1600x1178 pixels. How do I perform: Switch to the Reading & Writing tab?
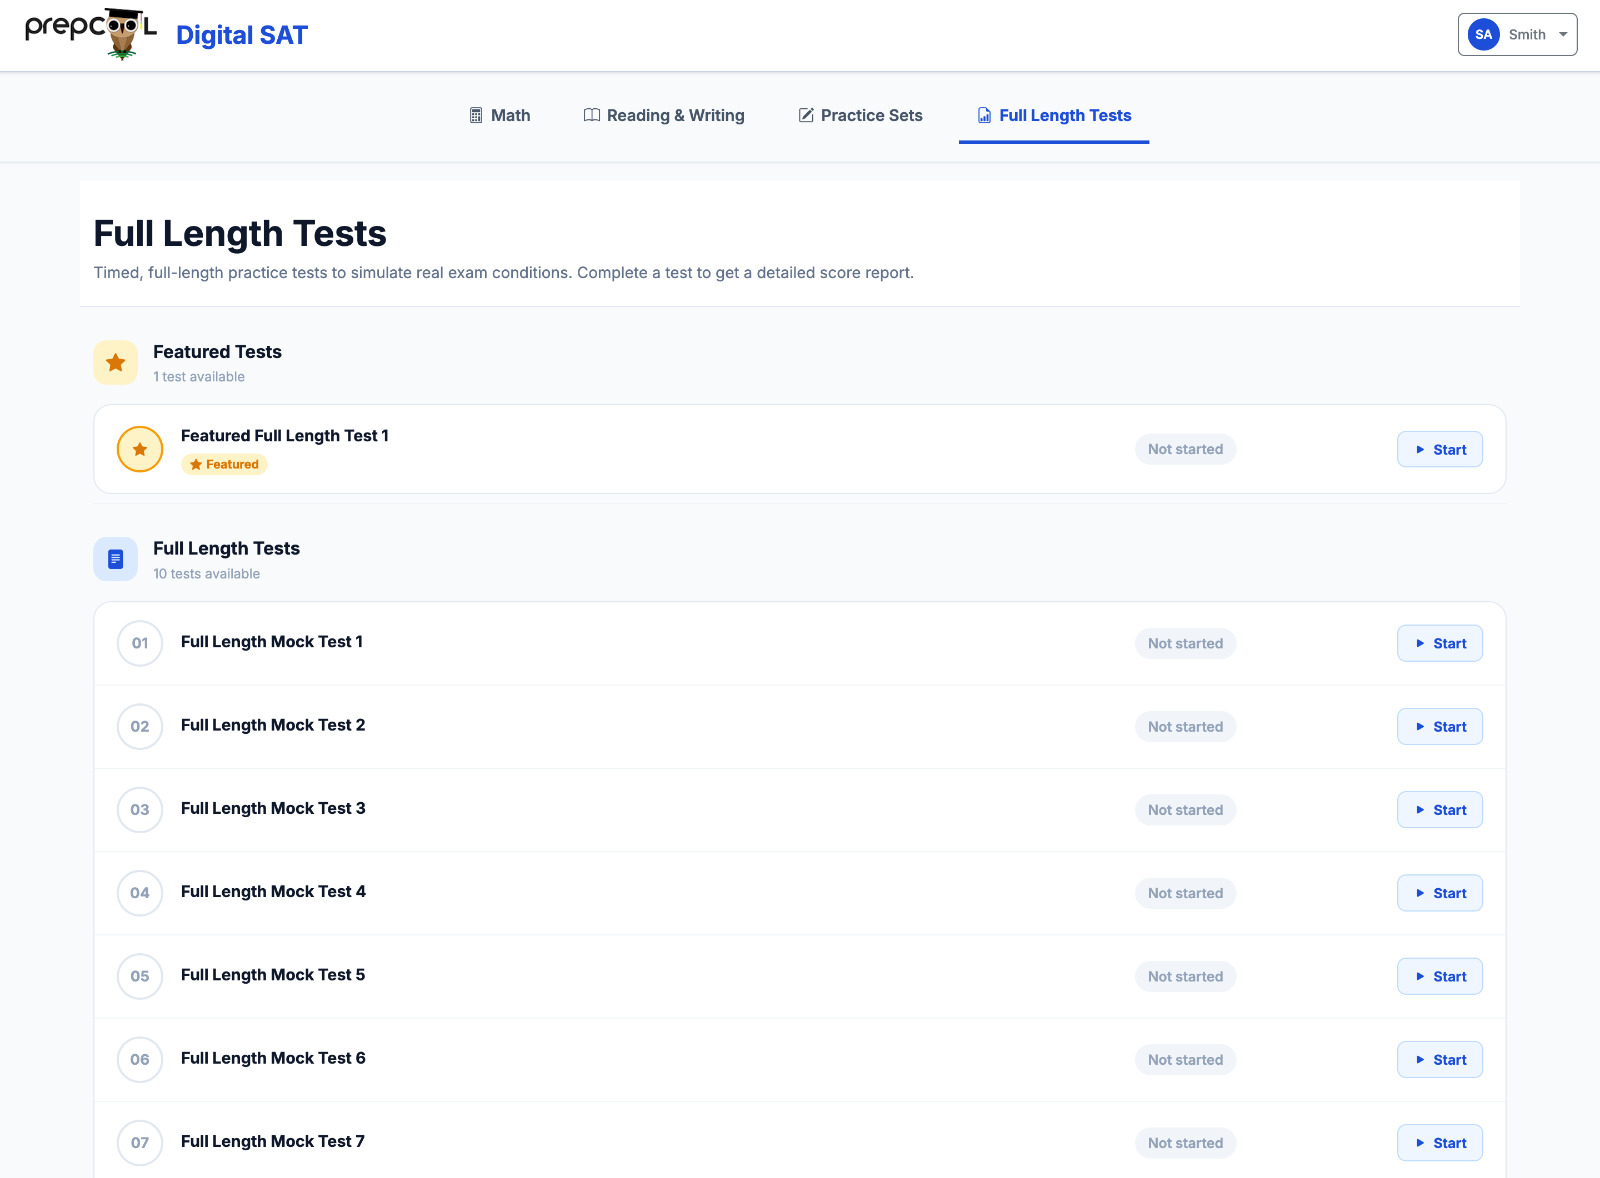coord(664,115)
